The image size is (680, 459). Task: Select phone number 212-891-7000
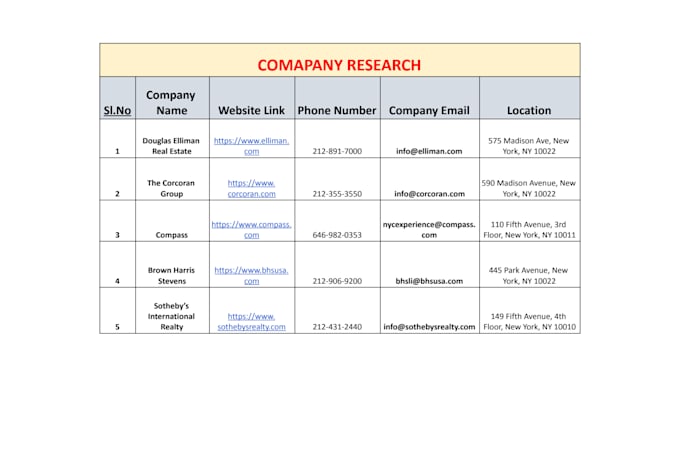(337, 151)
